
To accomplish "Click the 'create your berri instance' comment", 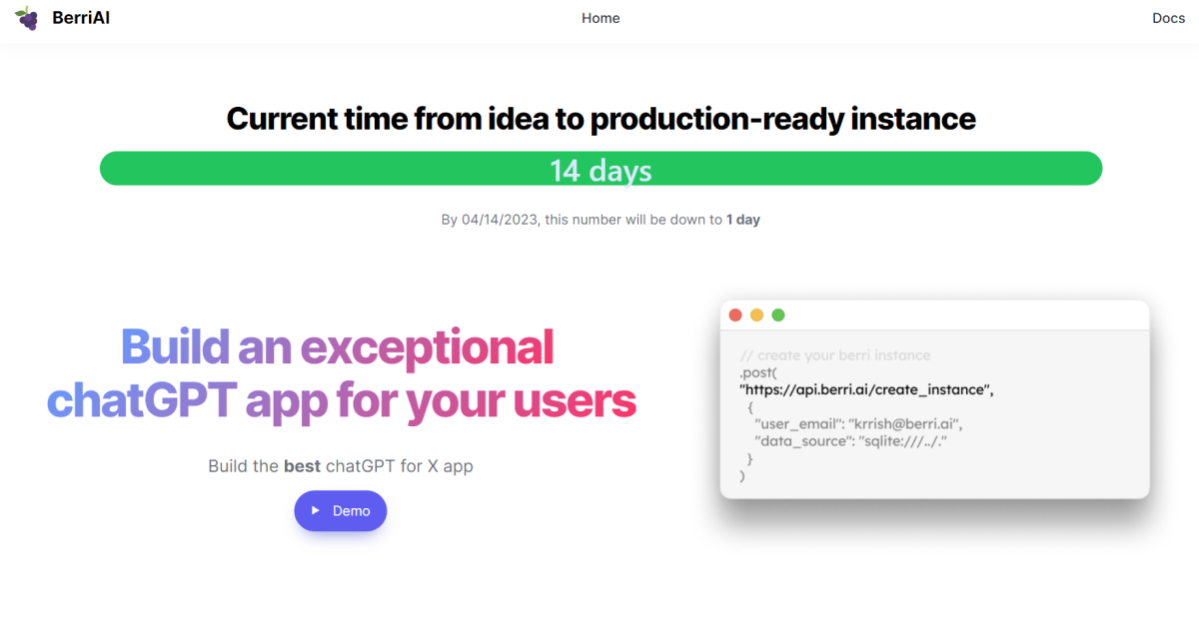I will pos(835,355).
